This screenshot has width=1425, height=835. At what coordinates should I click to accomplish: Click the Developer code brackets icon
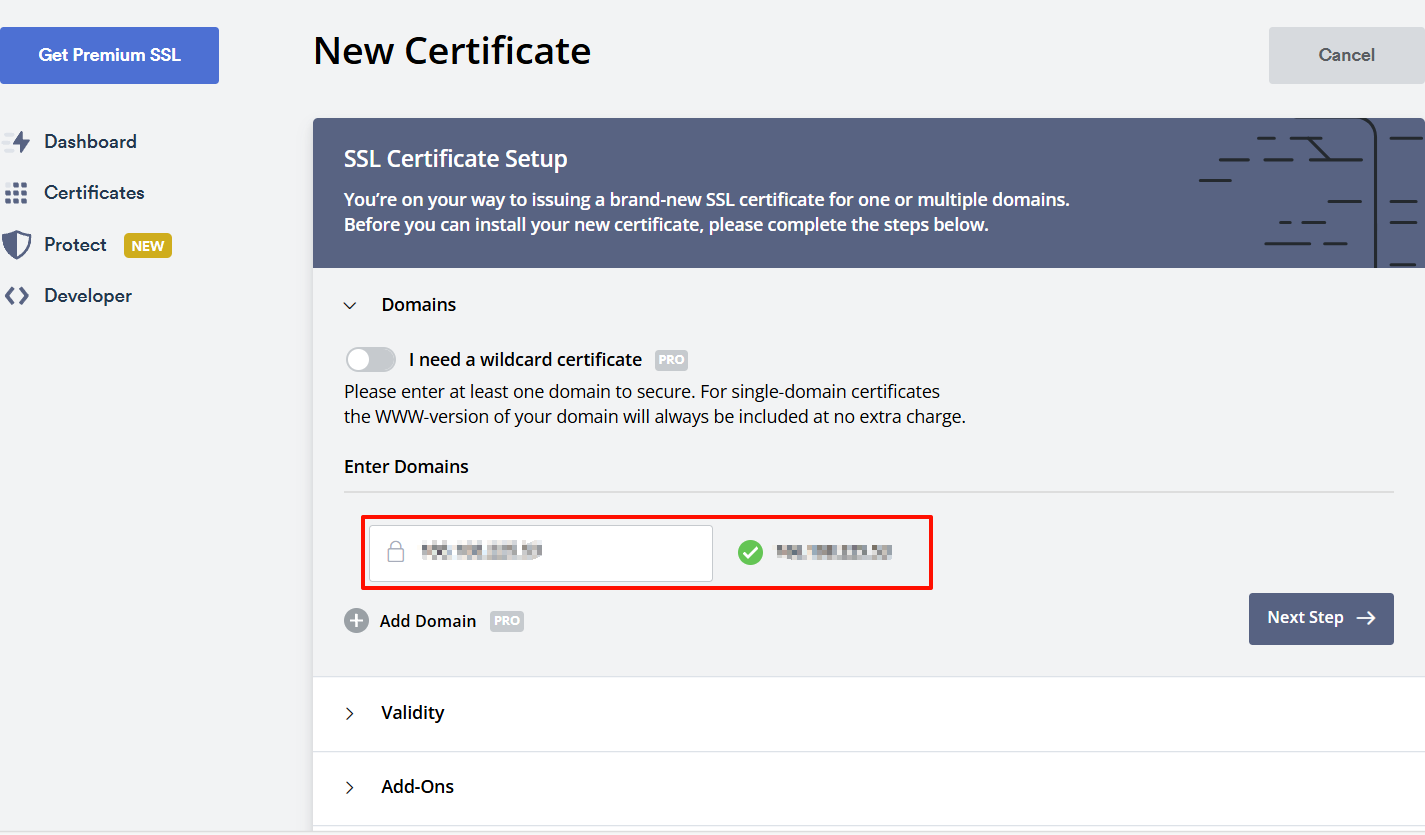pos(16,296)
